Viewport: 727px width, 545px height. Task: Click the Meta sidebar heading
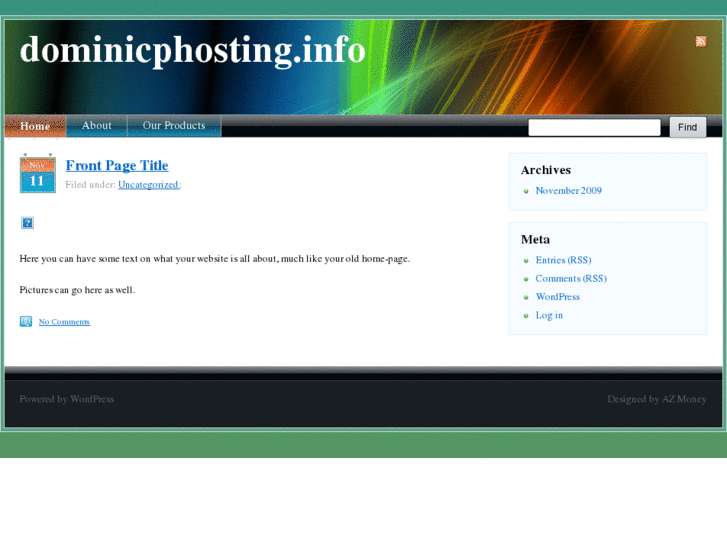pyautogui.click(x=536, y=239)
